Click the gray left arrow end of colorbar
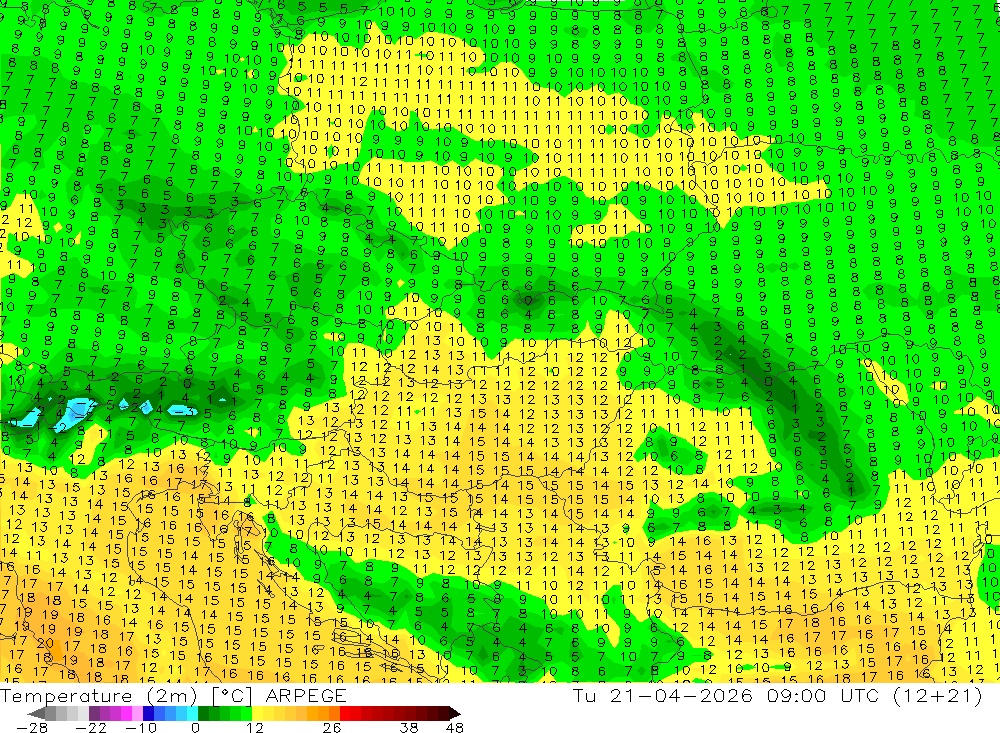 (36, 713)
